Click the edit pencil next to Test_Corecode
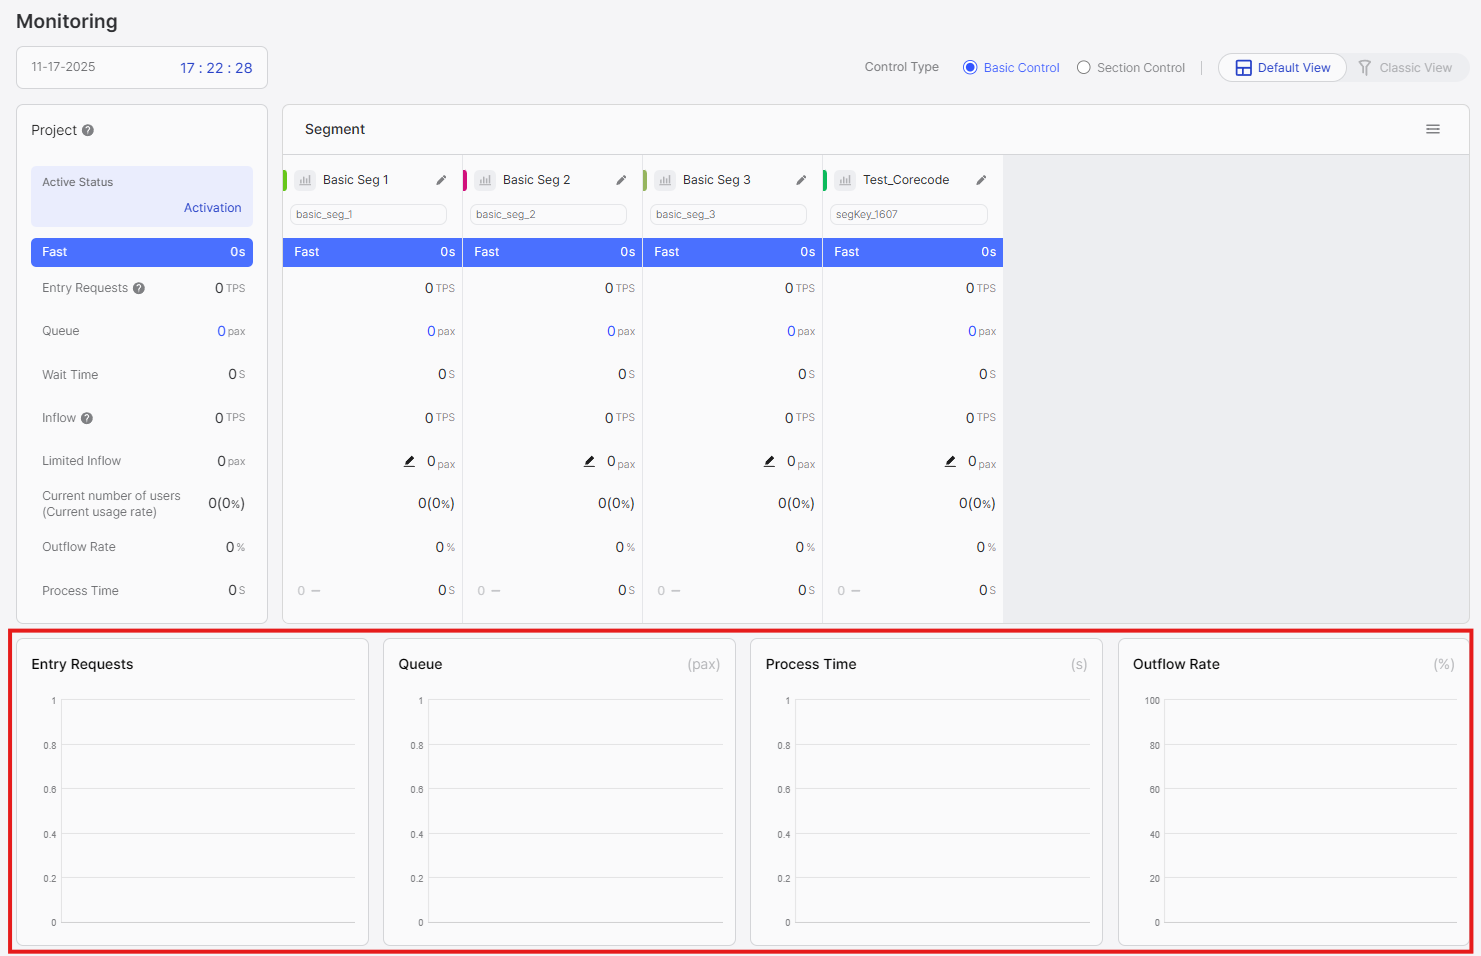1481x956 pixels. click(981, 180)
